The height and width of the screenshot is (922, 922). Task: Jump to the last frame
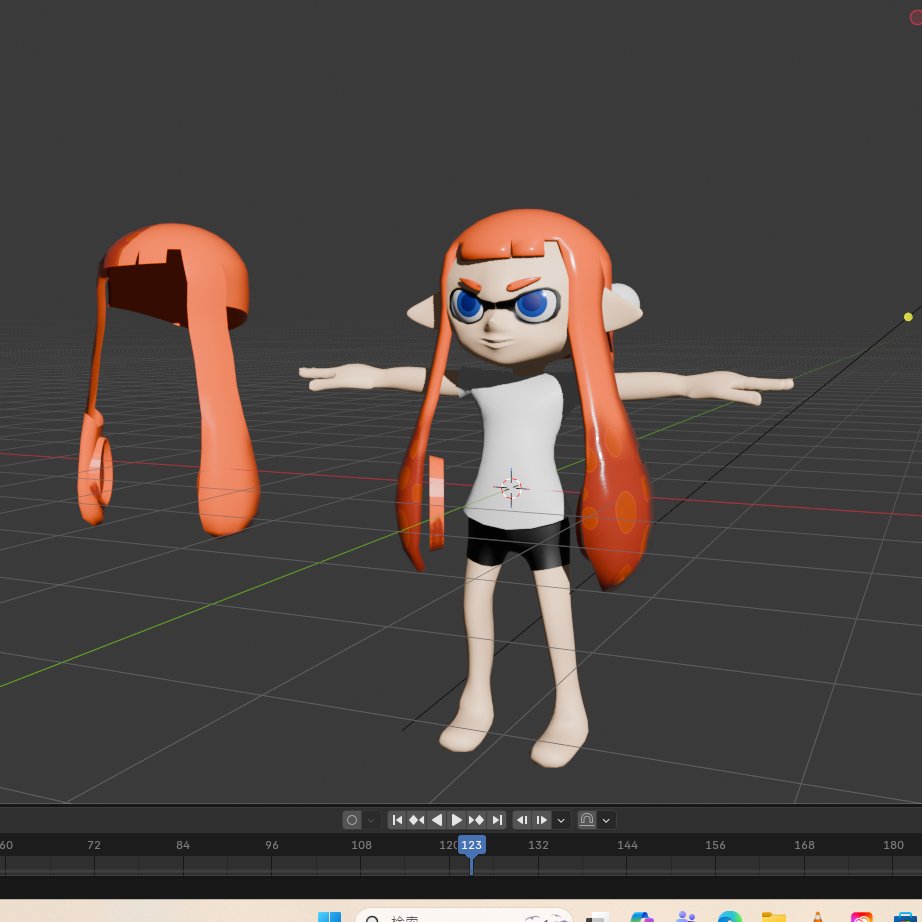(x=497, y=820)
